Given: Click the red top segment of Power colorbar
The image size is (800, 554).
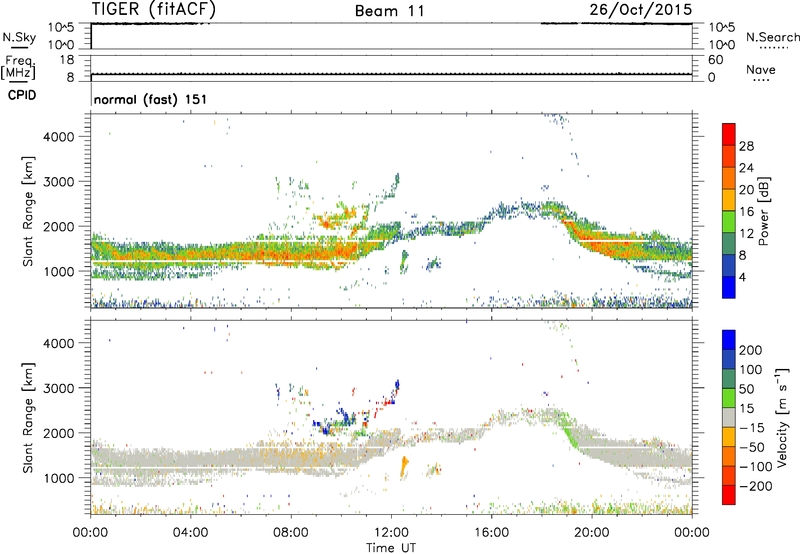Looking at the screenshot, I should (x=729, y=134).
